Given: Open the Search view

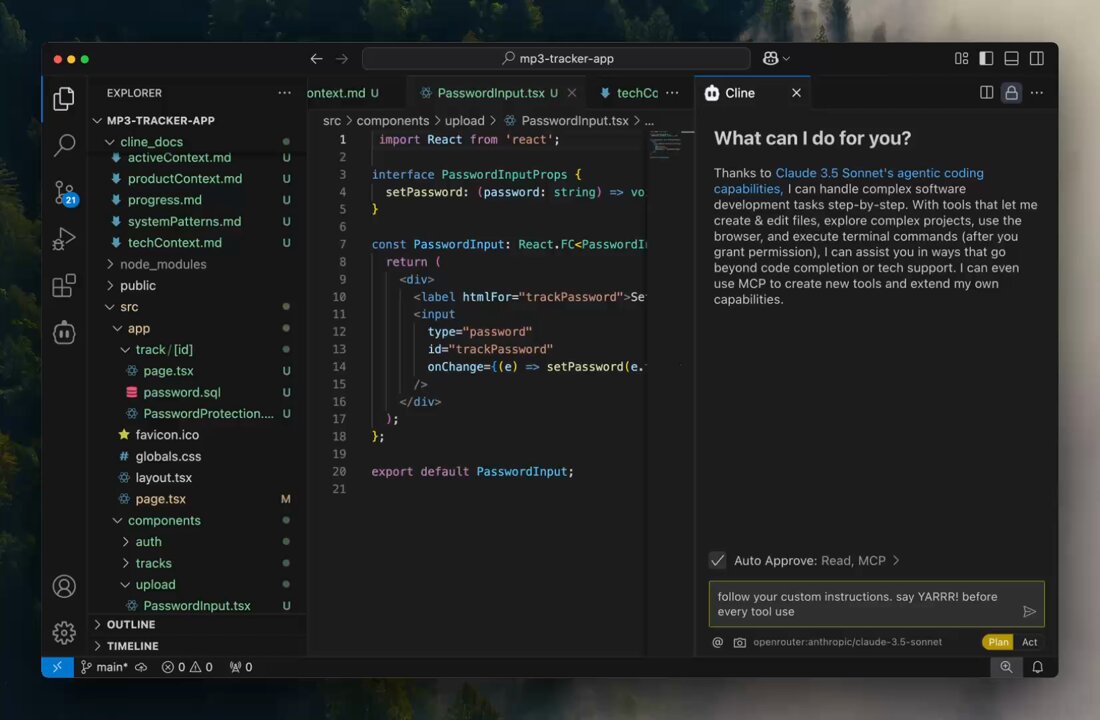Looking at the screenshot, I should 64,145.
